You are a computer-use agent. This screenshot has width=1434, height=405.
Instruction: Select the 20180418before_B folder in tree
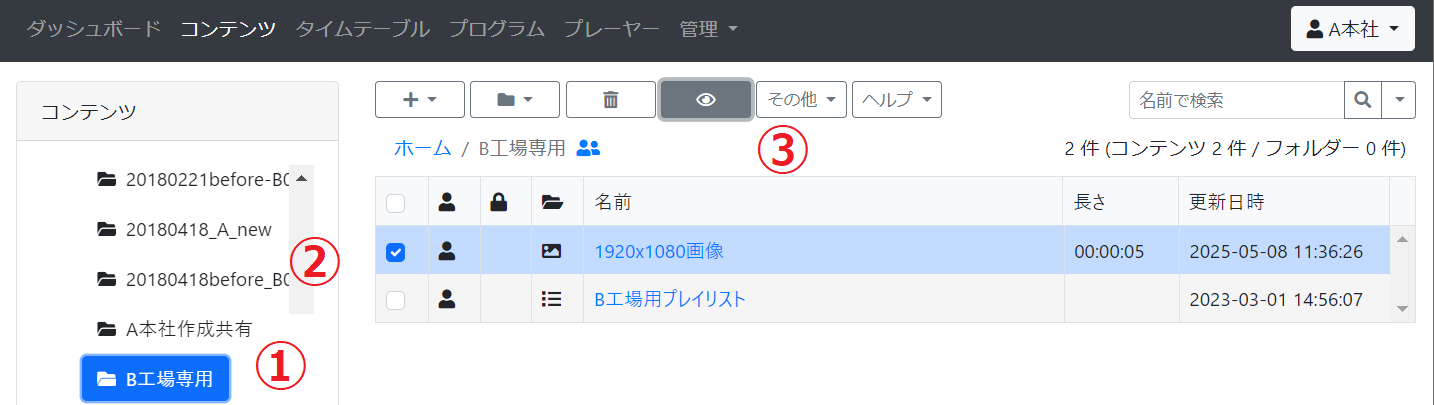[x=193, y=279]
